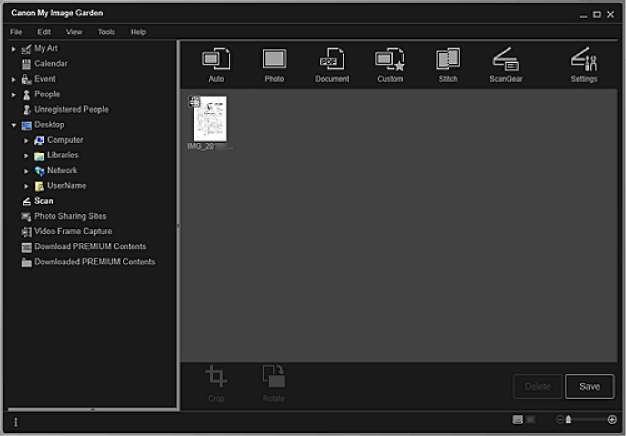Collapse the Desktop tree node
This screenshot has width=626, height=436.
[x=14, y=125]
